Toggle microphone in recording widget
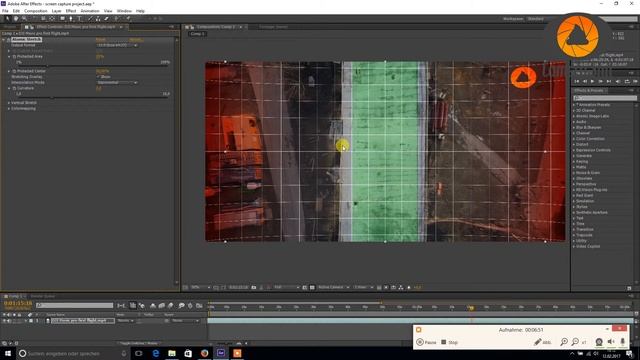 pos(622,342)
